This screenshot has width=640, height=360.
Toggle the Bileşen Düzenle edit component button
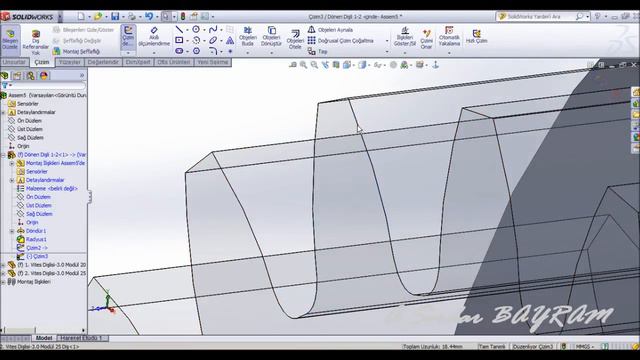click(10, 39)
